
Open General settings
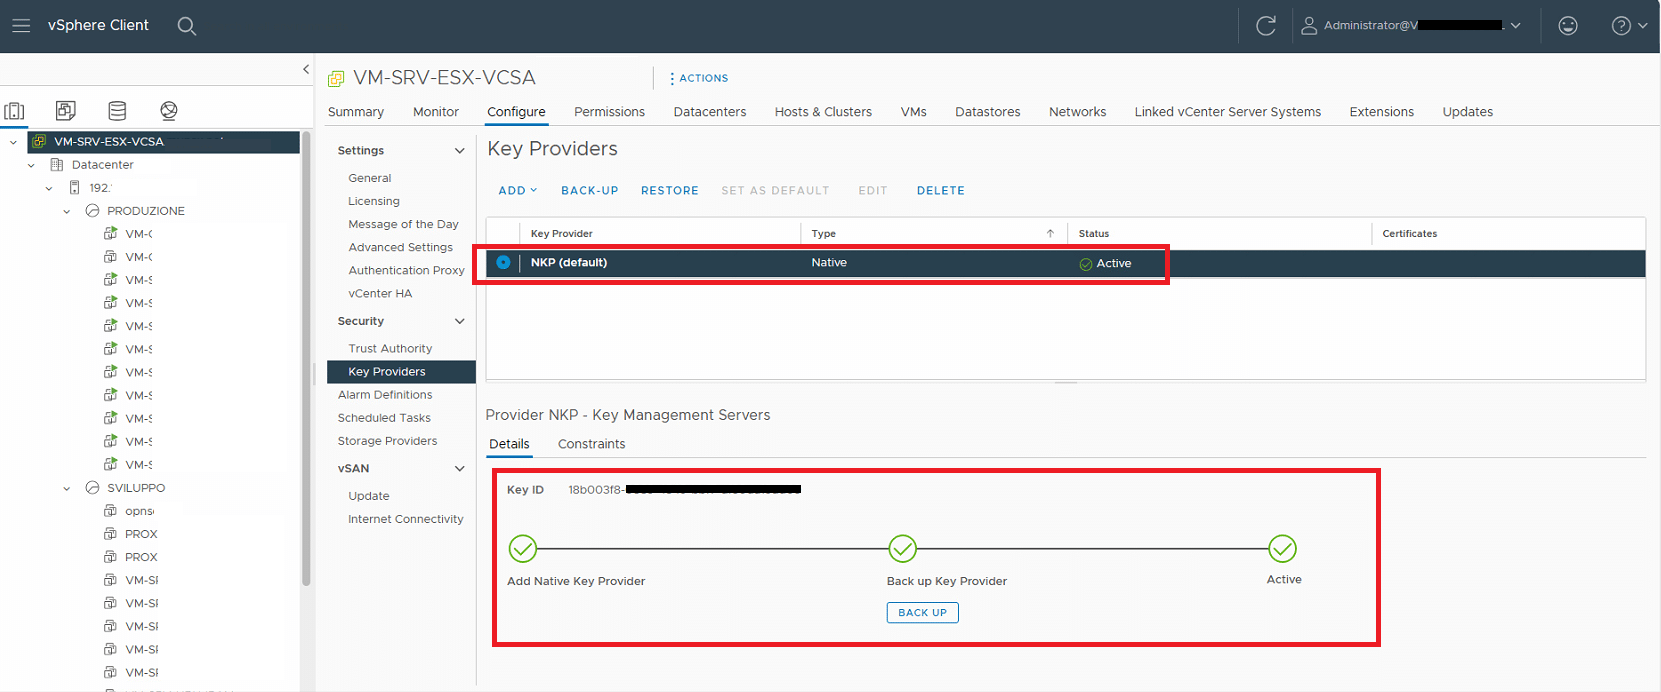[370, 178]
